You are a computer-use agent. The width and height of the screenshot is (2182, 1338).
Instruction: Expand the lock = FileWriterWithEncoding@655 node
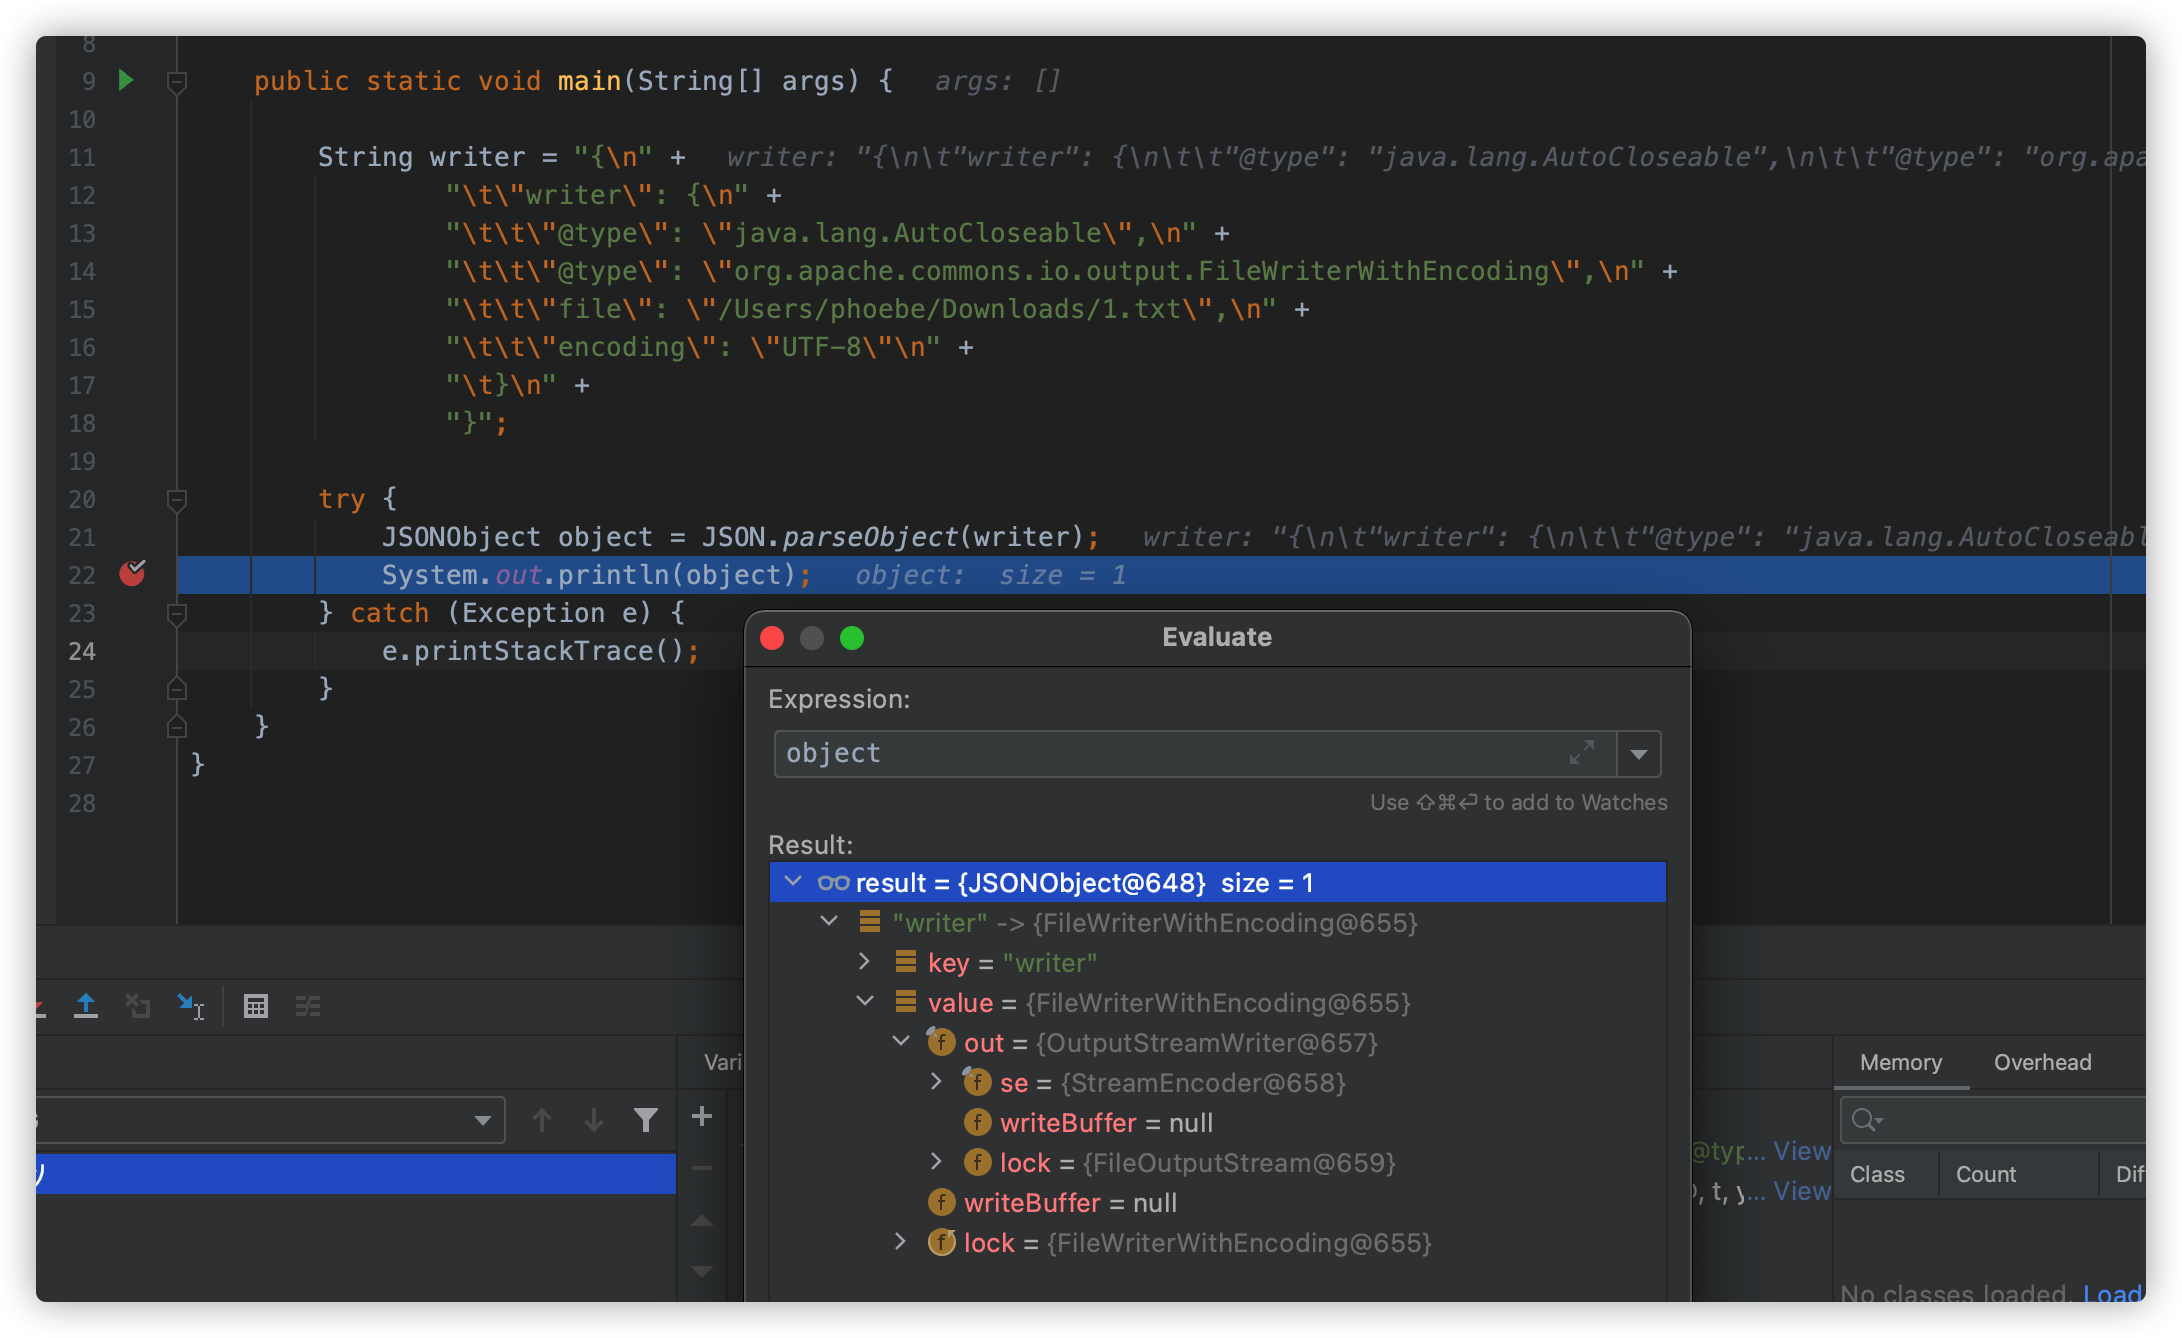(x=901, y=1242)
